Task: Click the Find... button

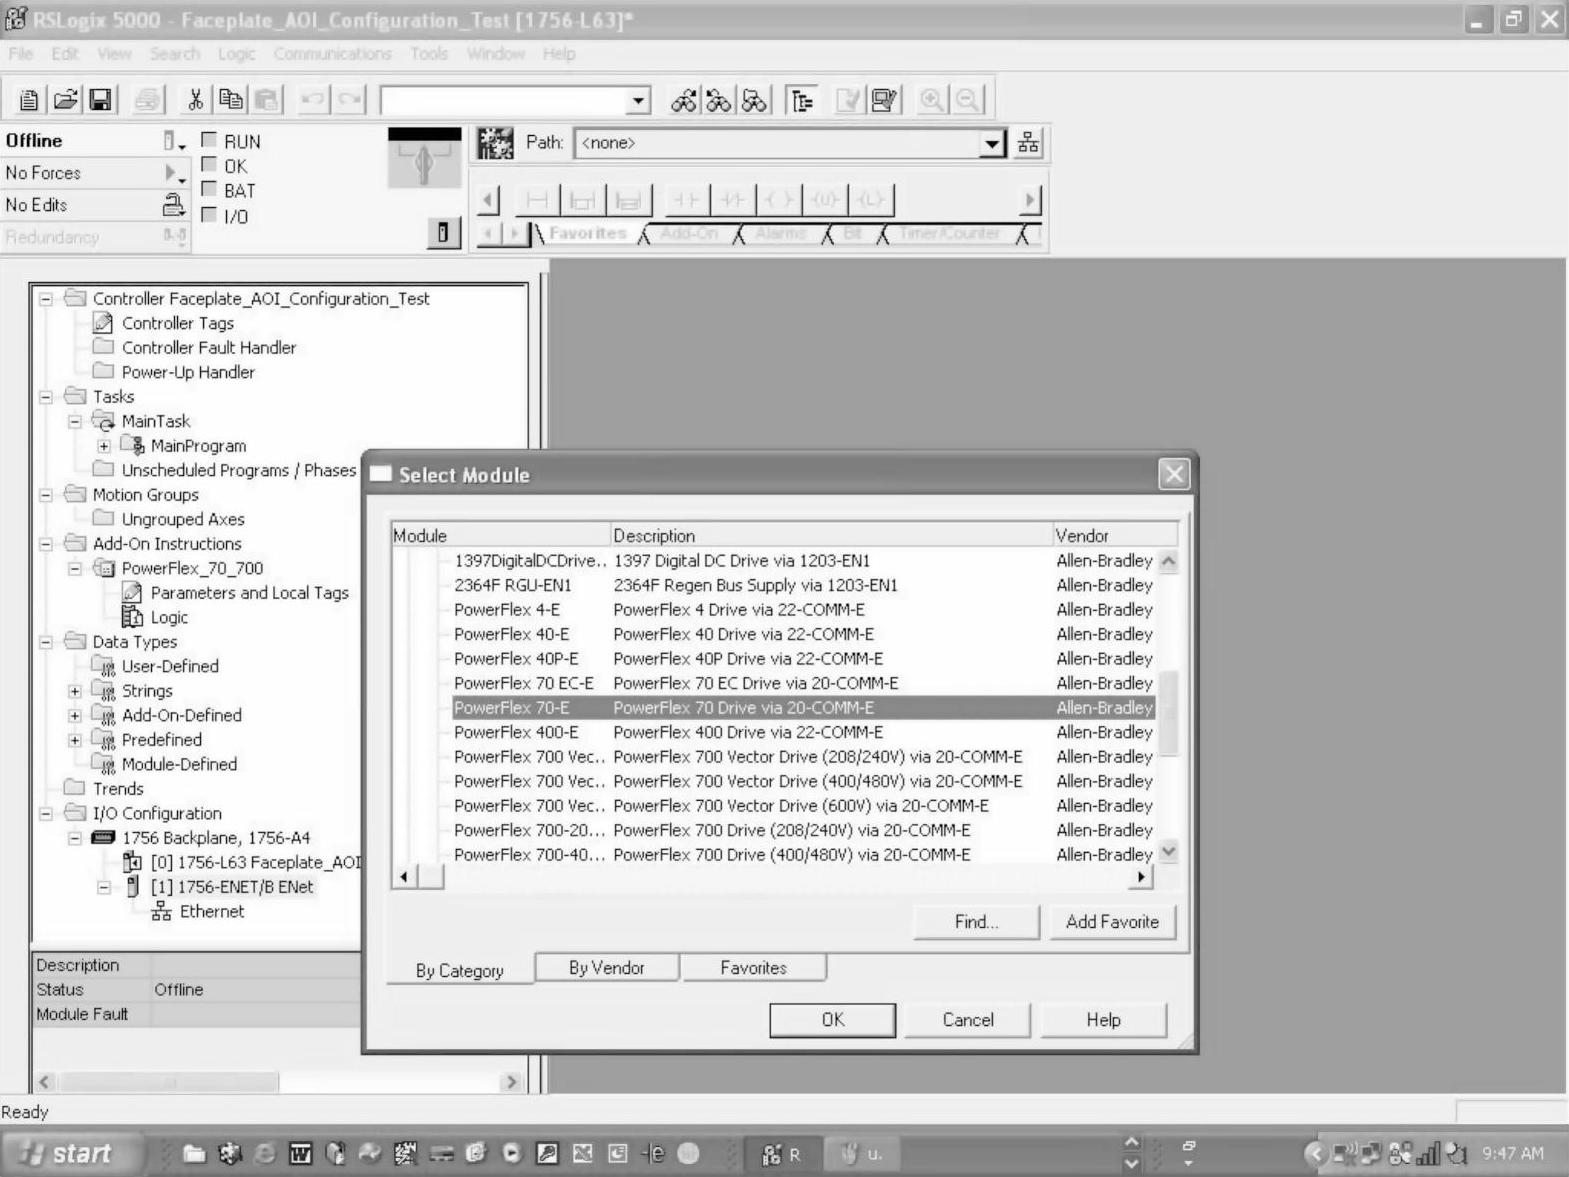Action: (x=977, y=922)
